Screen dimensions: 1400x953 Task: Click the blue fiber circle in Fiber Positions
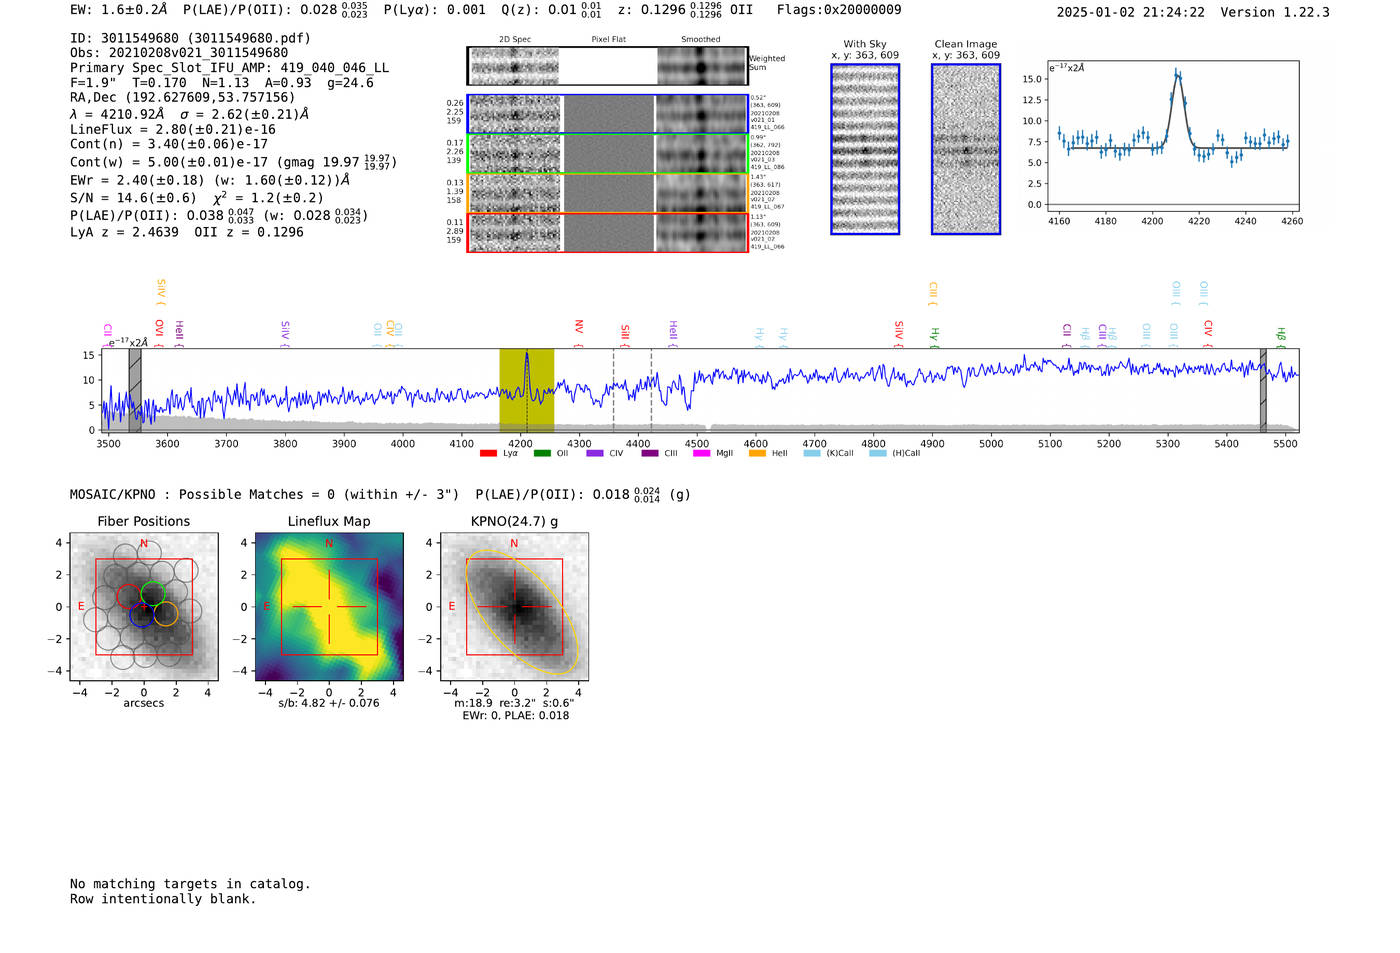[x=141, y=614]
